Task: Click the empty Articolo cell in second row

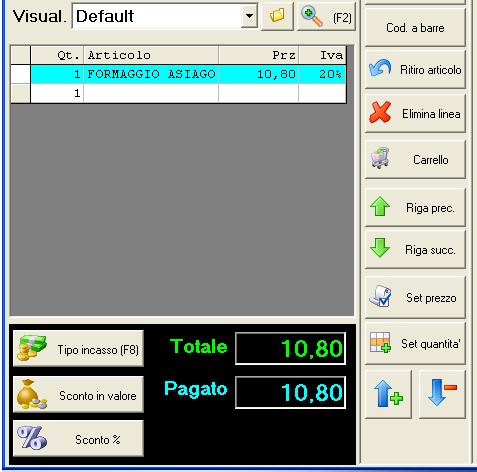Action: [151, 93]
